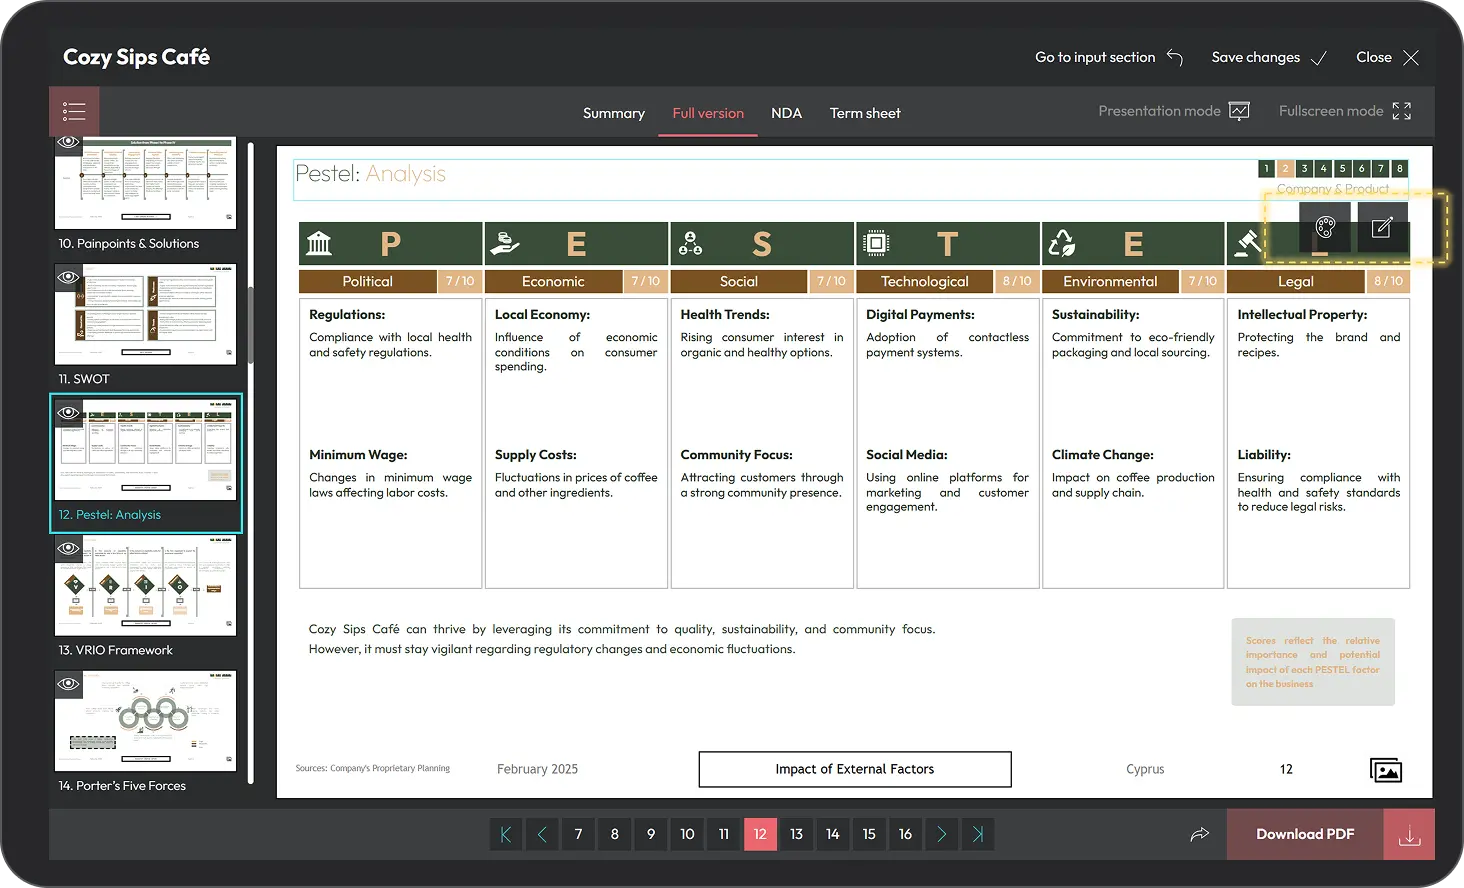Screen dimensions: 1464x888
Task: Toggle visibility of Pestel Analysis slide
Action: [69, 412]
